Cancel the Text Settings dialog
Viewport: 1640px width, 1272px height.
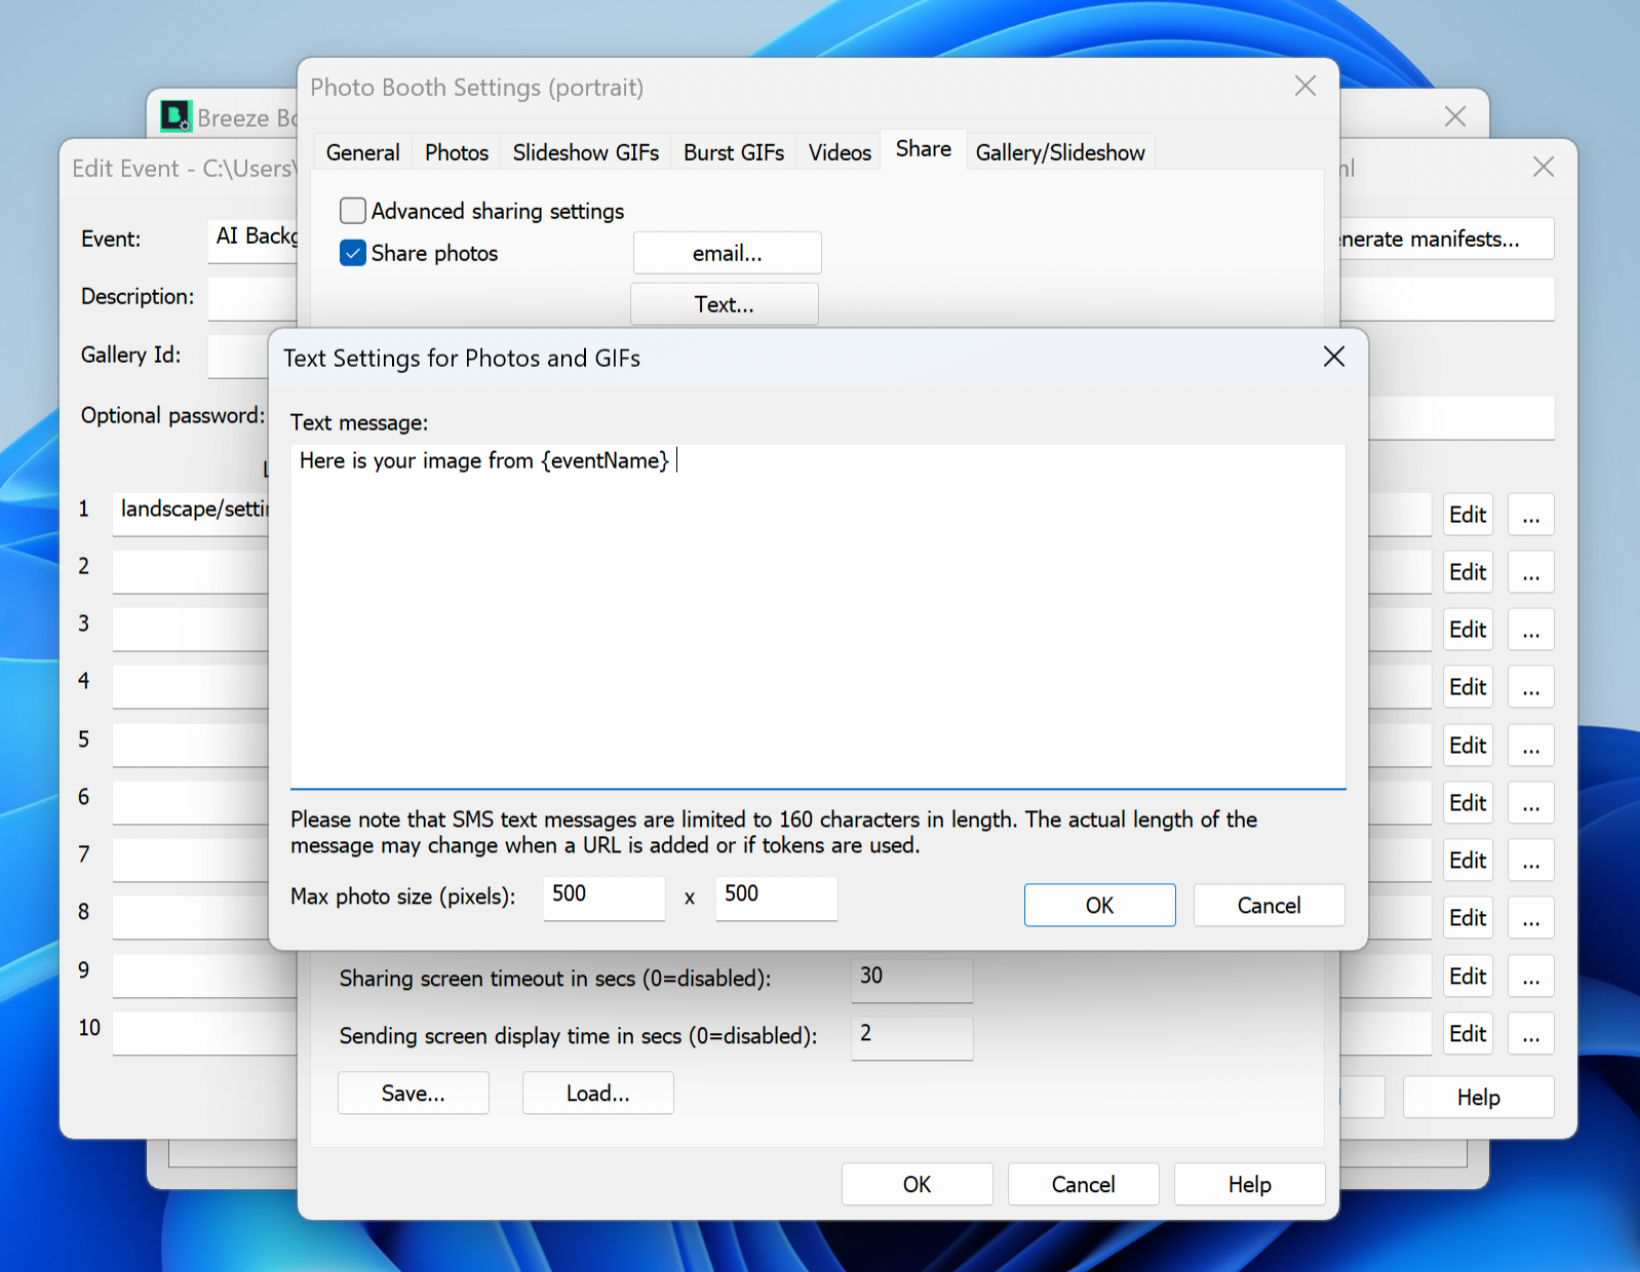coord(1268,905)
